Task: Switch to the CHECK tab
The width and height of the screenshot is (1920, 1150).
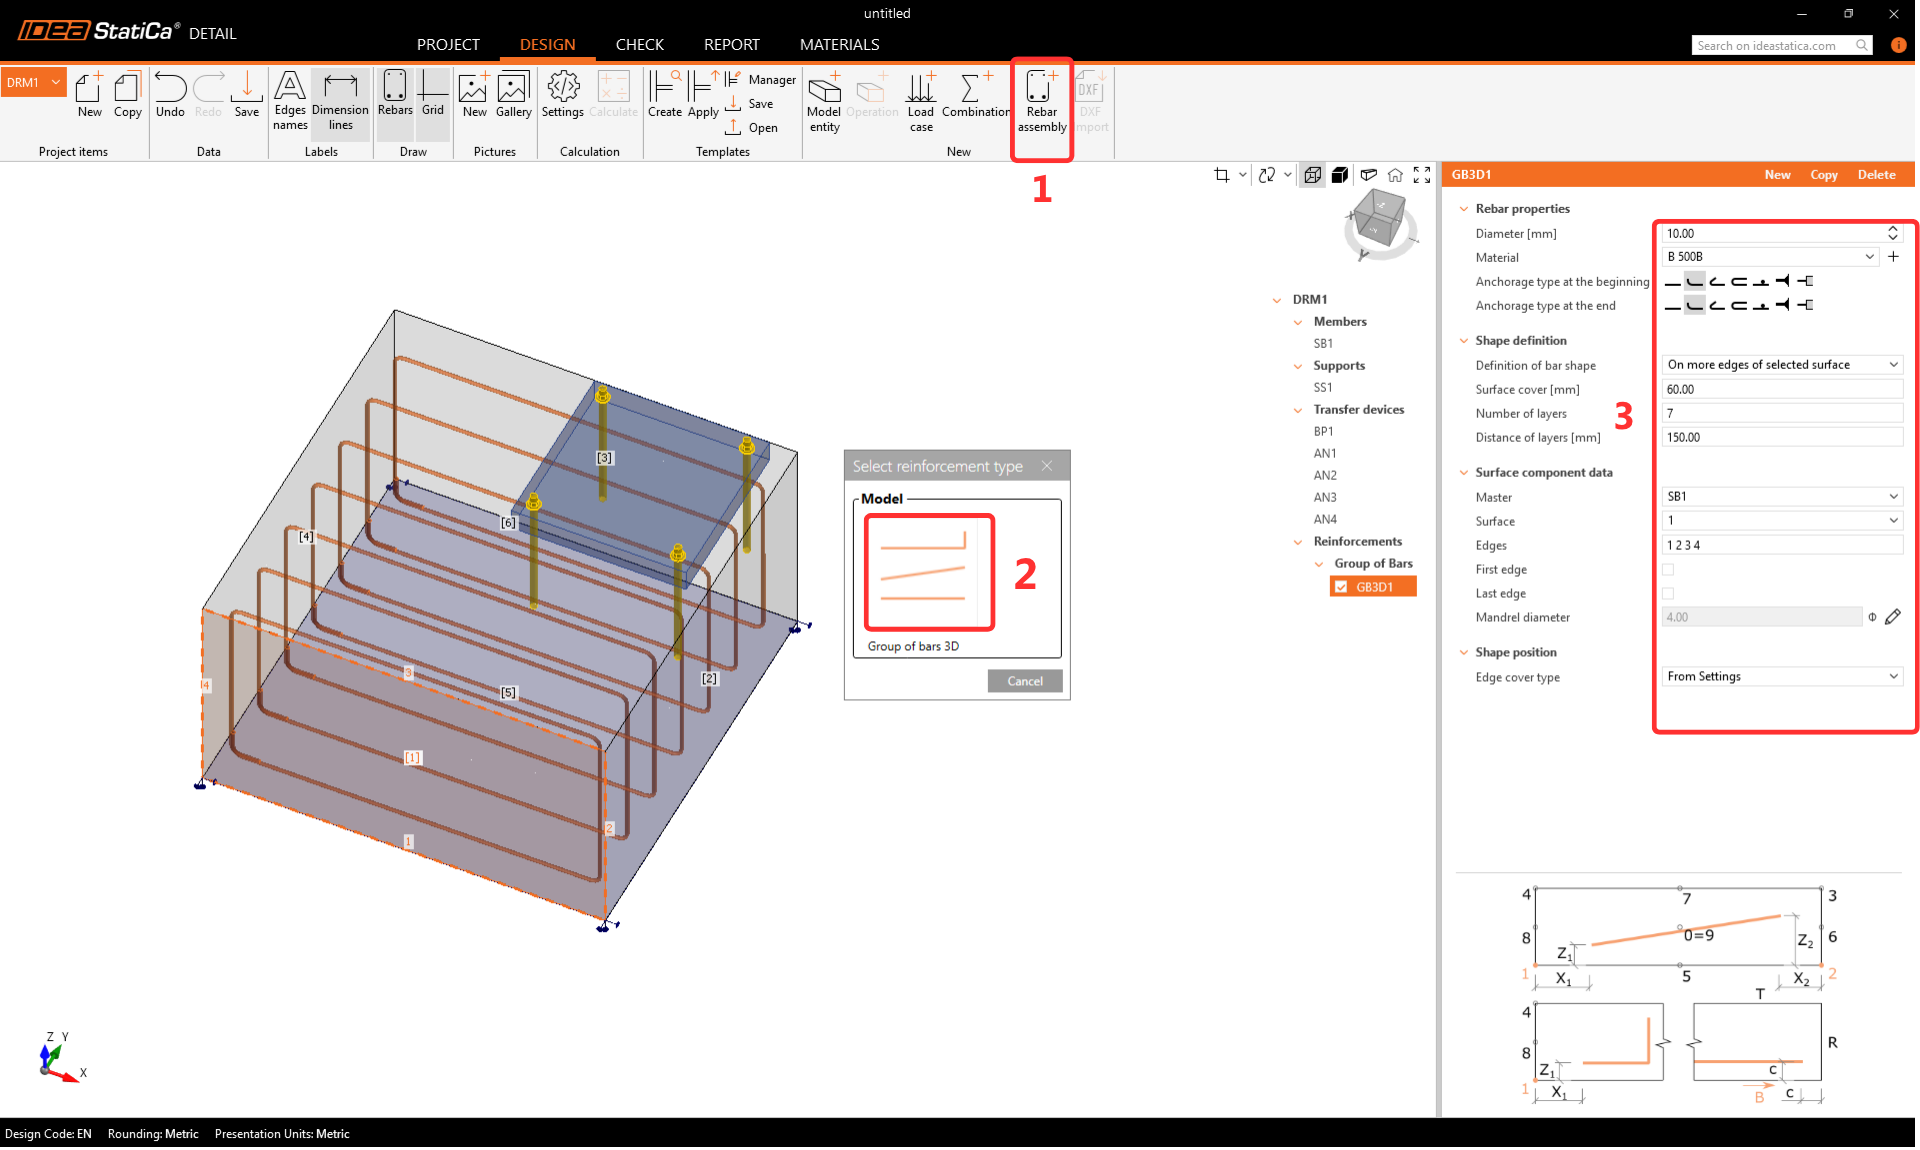Action: 639,44
